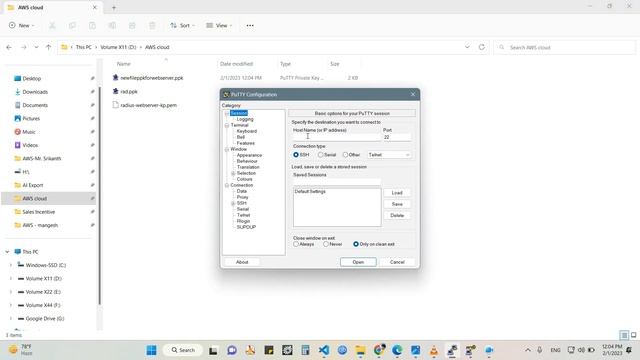Collapse the Connection tree node
The height and width of the screenshot is (360, 640).
[227, 185]
